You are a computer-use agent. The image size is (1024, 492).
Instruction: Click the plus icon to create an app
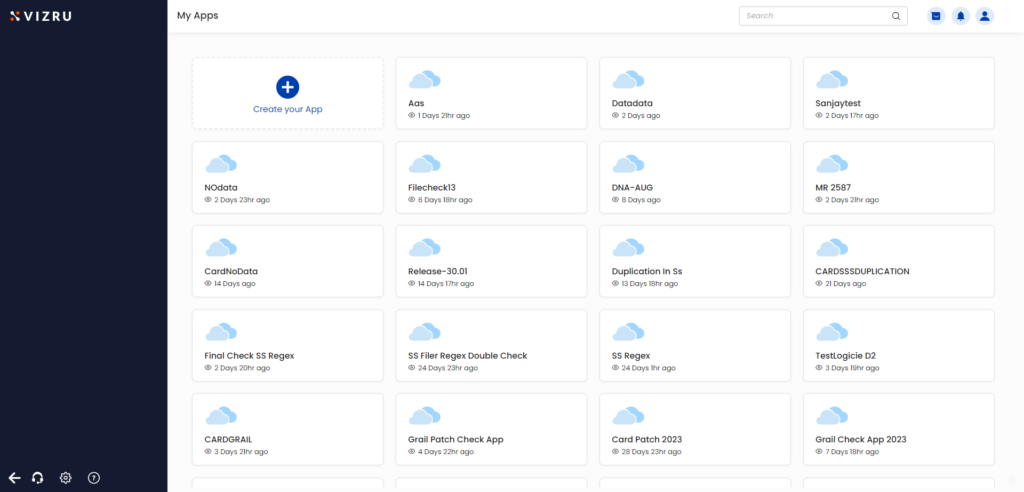coord(288,86)
